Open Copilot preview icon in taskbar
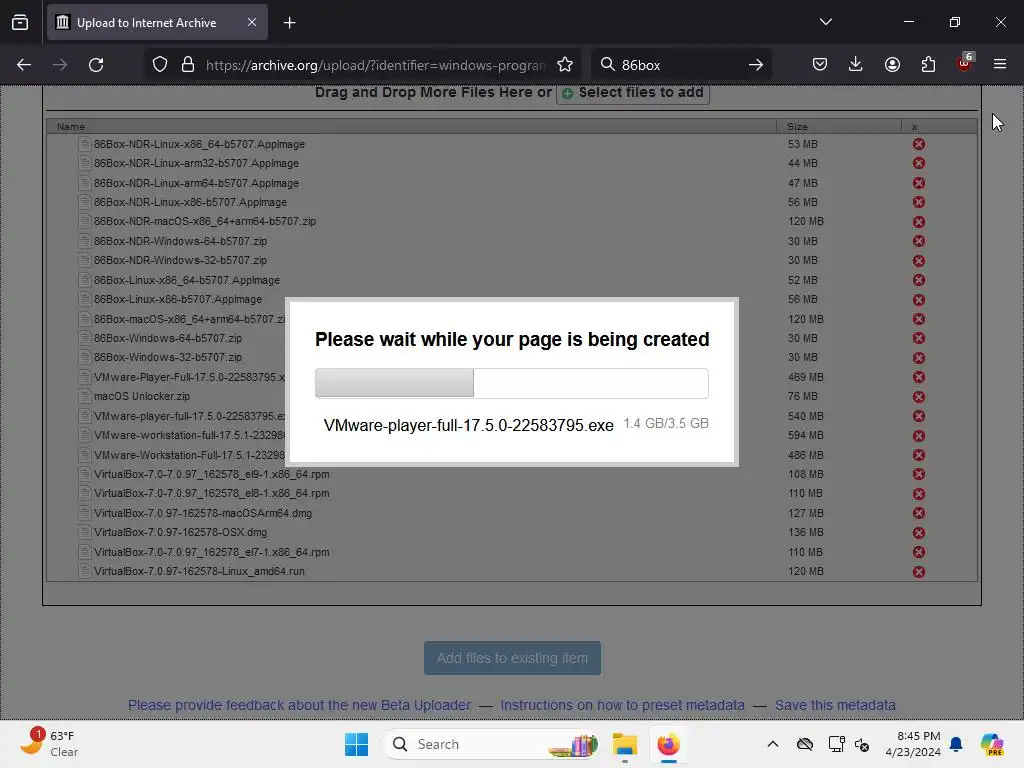 (x=992, y=744)
